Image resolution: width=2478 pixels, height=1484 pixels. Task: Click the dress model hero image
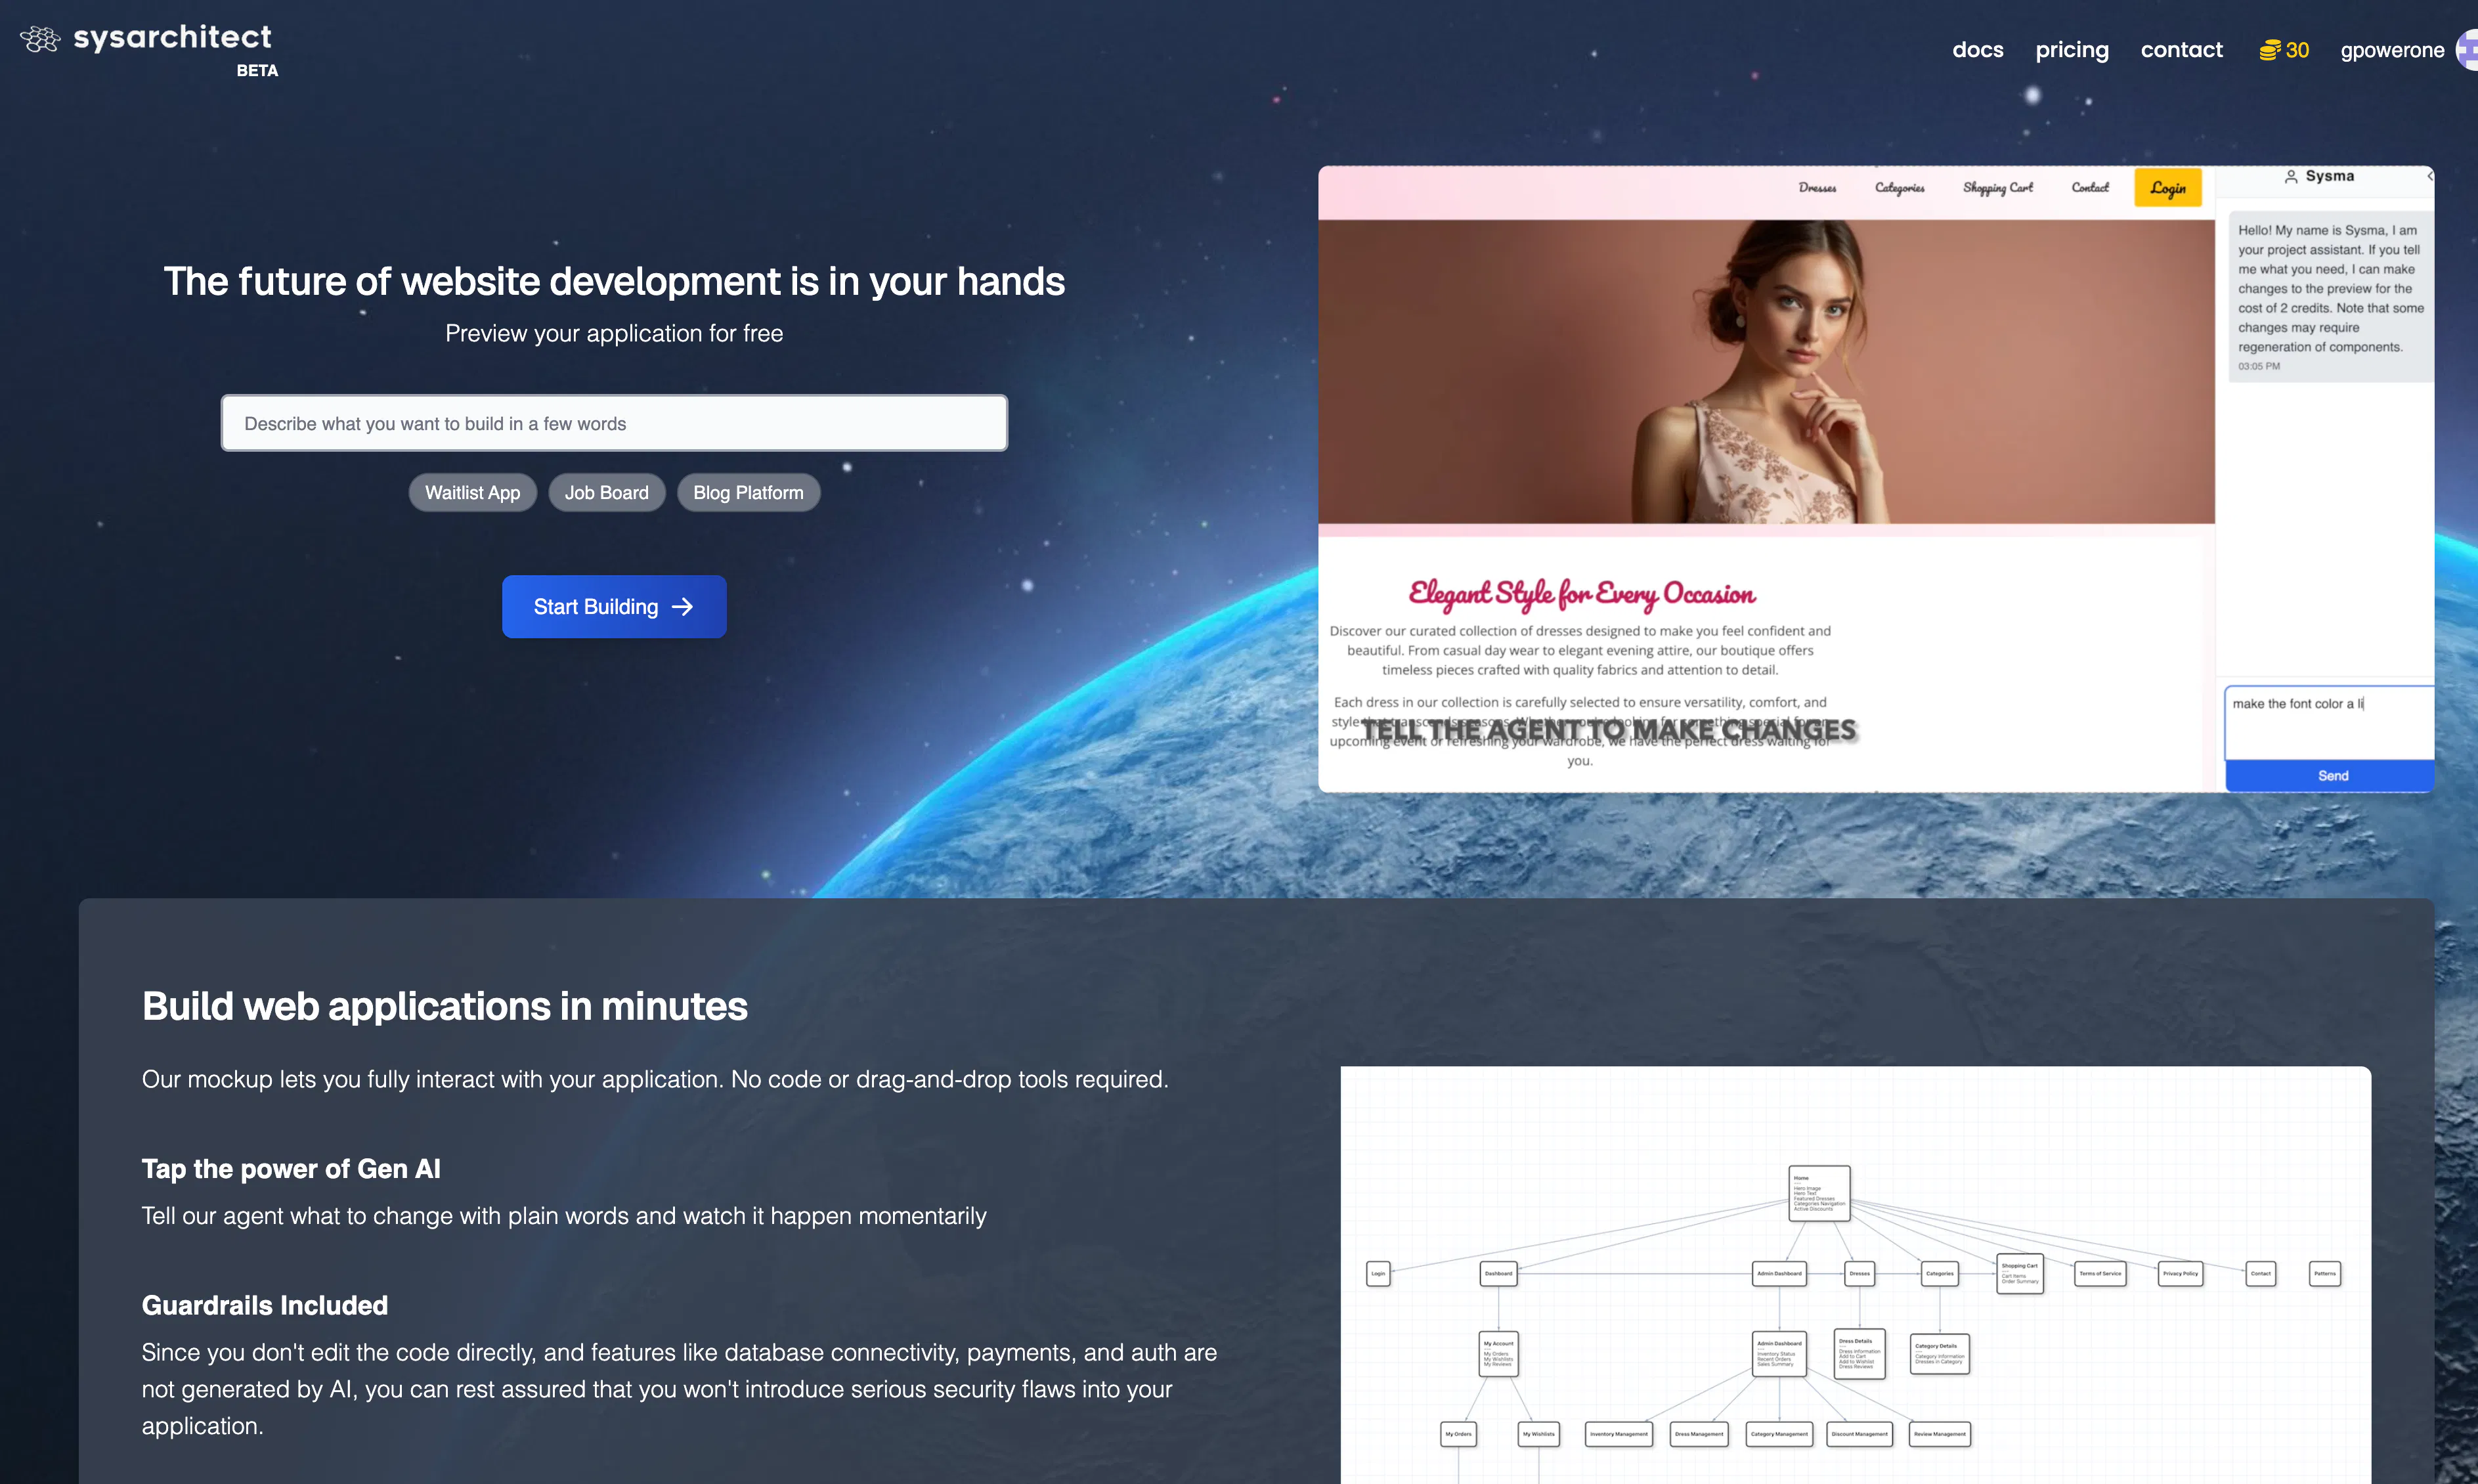1766,371
